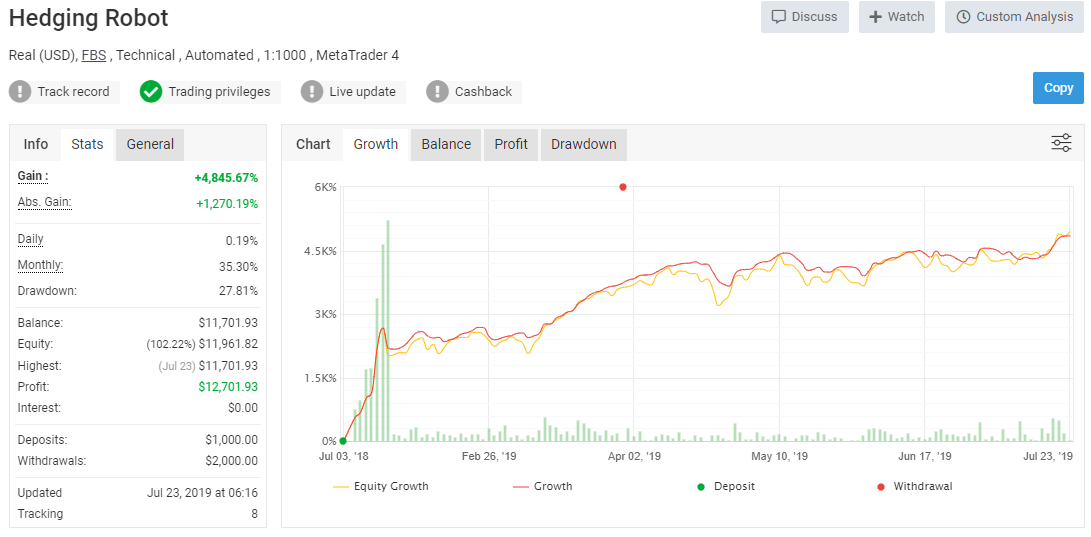Click the Live update warning icon
The image size is (1091, 537).
click(312, 91)
